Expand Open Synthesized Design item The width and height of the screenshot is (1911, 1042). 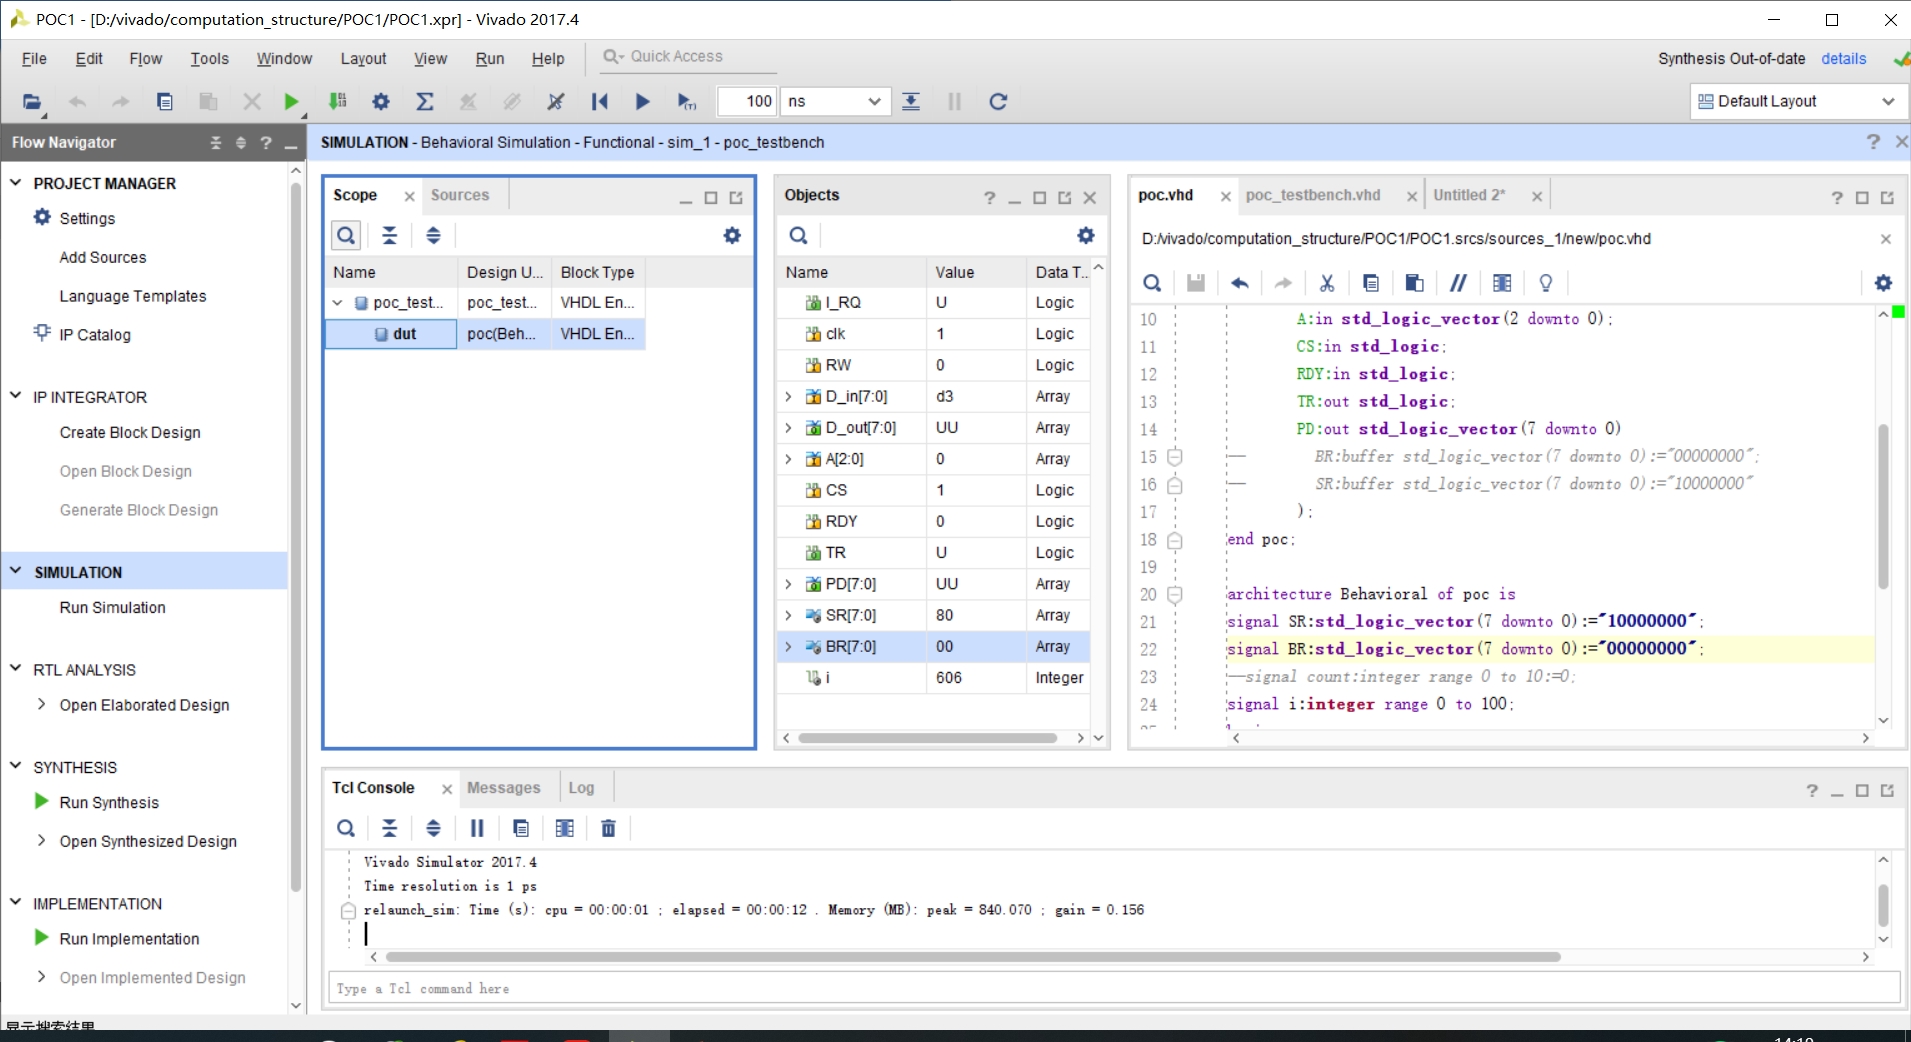point(41,840)
